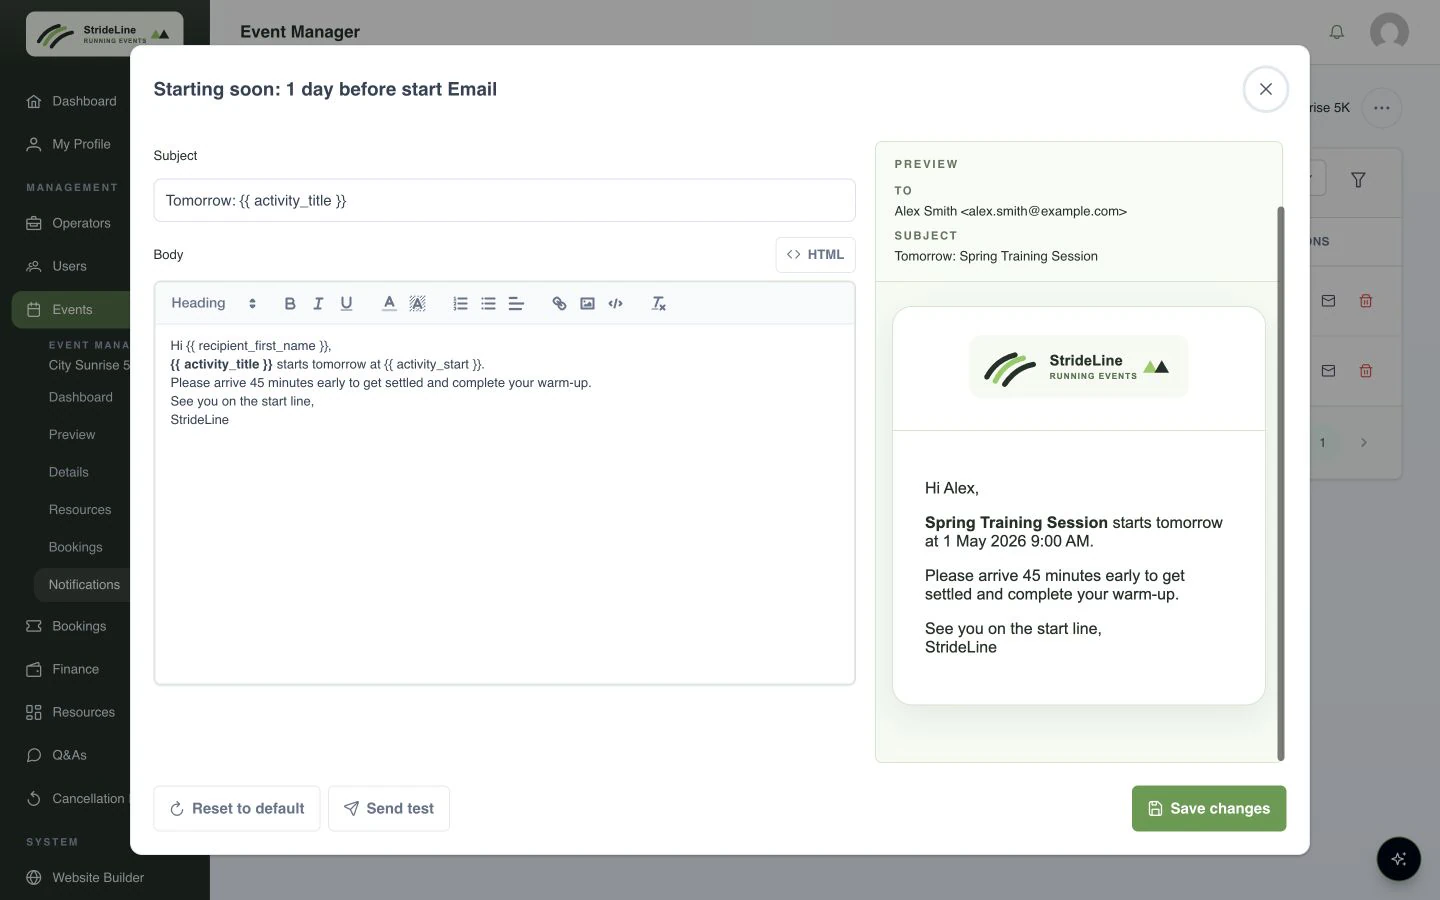This screenshot has height=900, width=1440.
Task: Click the filter funnel icon
Action: [1358, 180]
